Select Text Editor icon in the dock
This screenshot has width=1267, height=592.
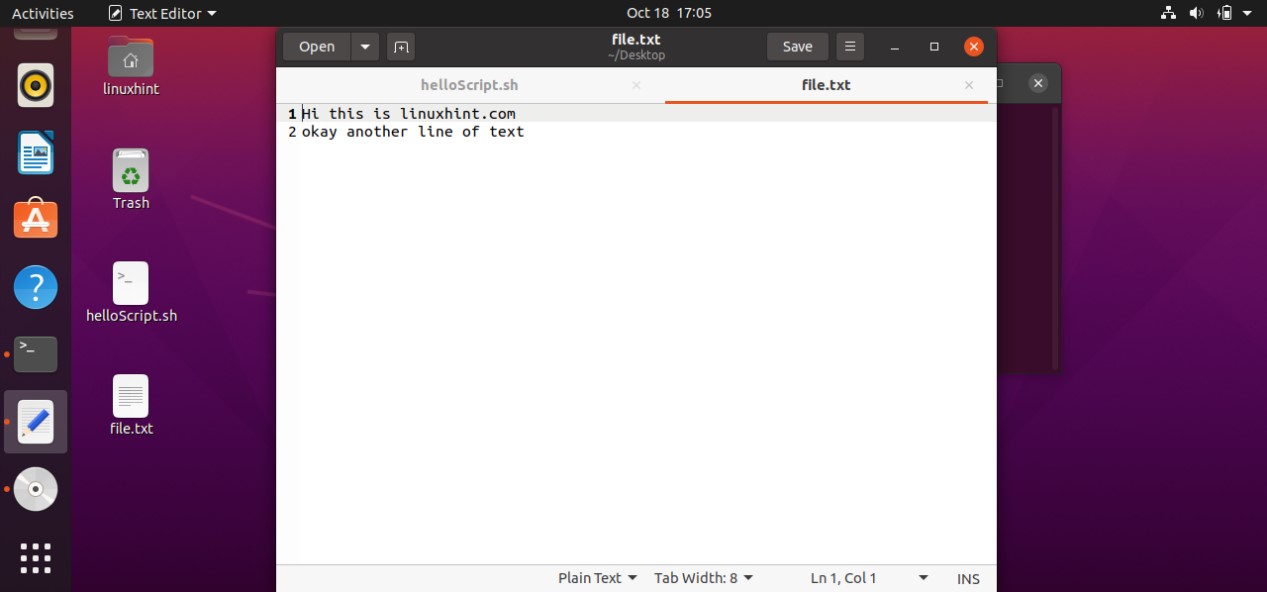(x=36, y=421)
